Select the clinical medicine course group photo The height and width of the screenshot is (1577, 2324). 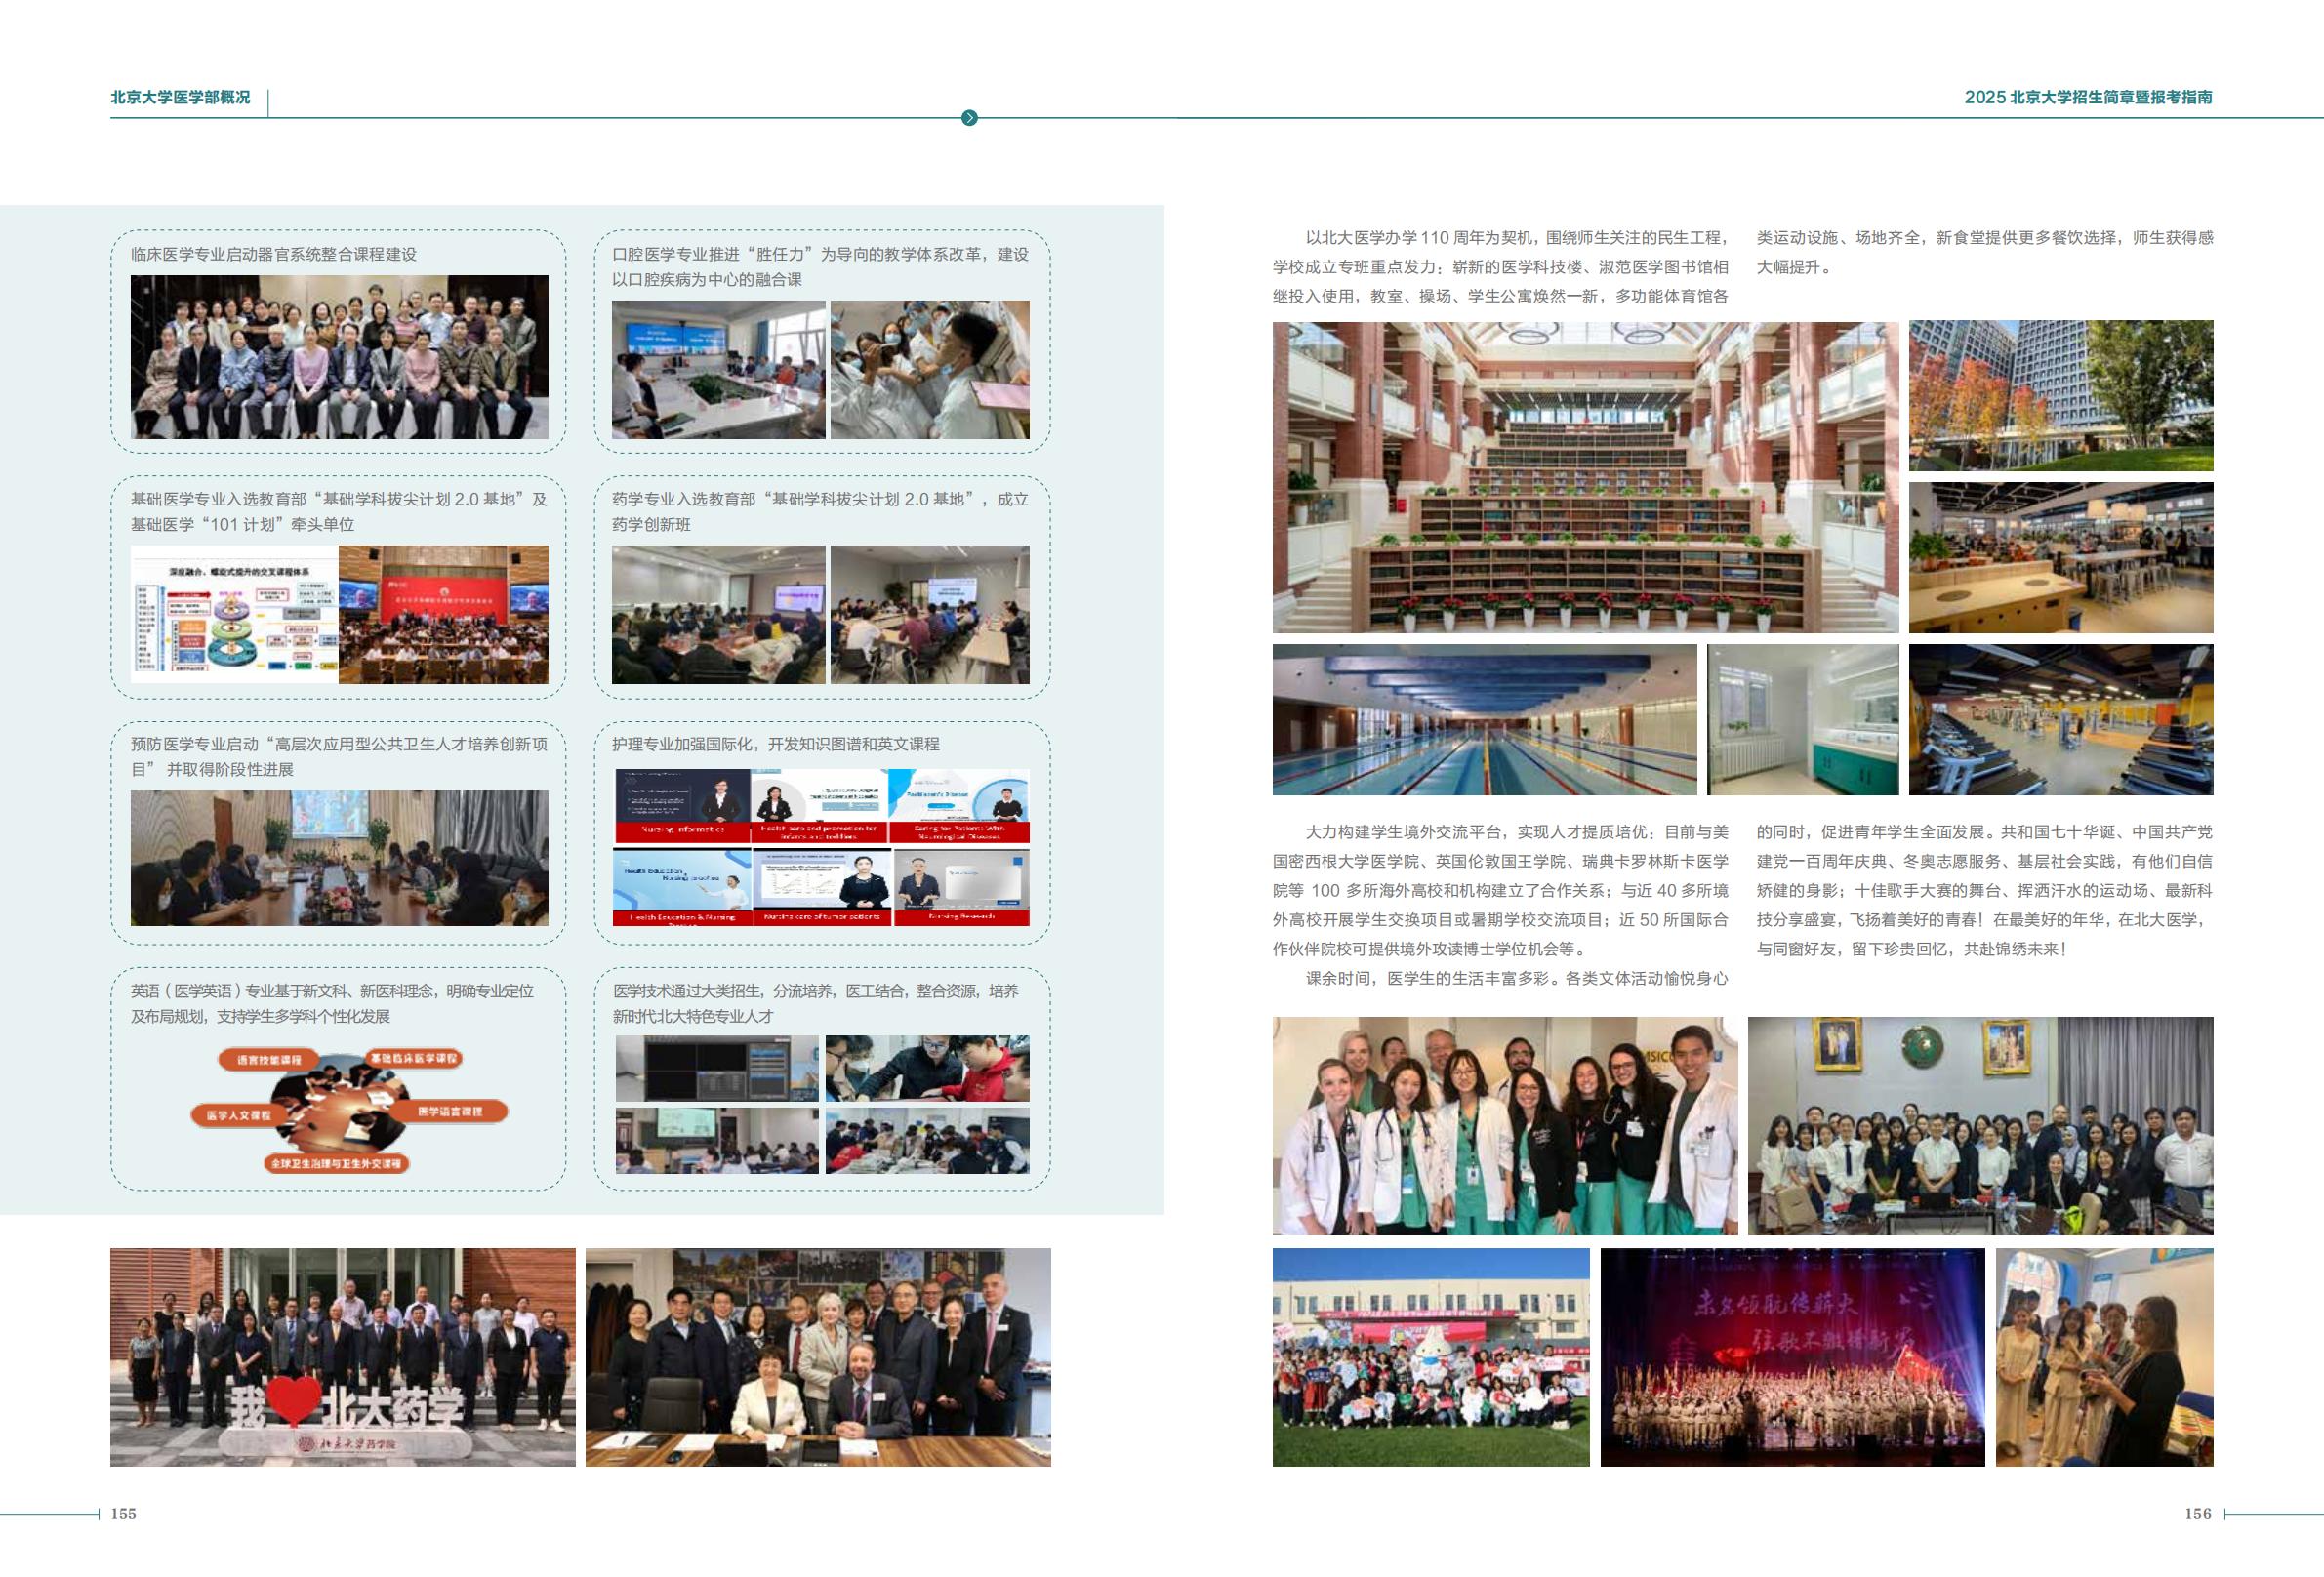(x=339, y=356)
